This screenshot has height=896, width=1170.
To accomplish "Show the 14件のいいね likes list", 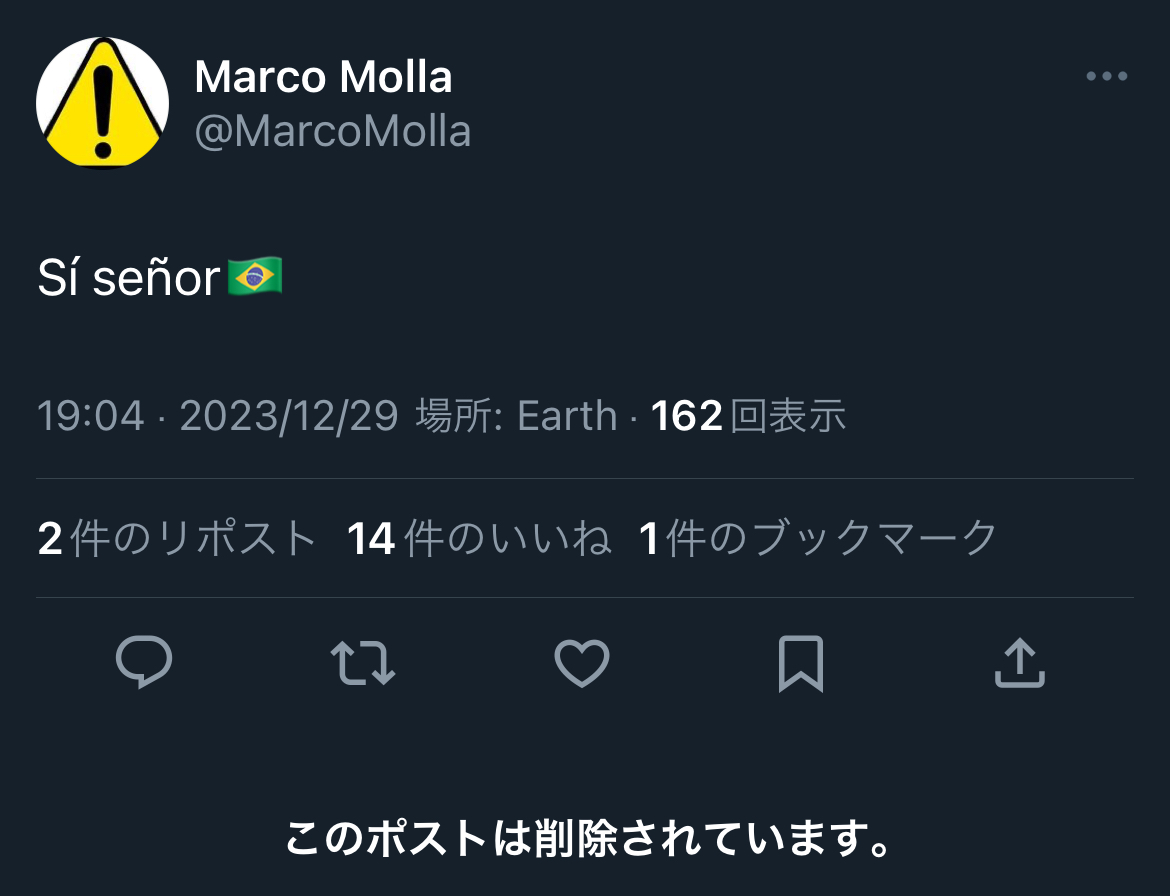I will (x=479, y=538).
